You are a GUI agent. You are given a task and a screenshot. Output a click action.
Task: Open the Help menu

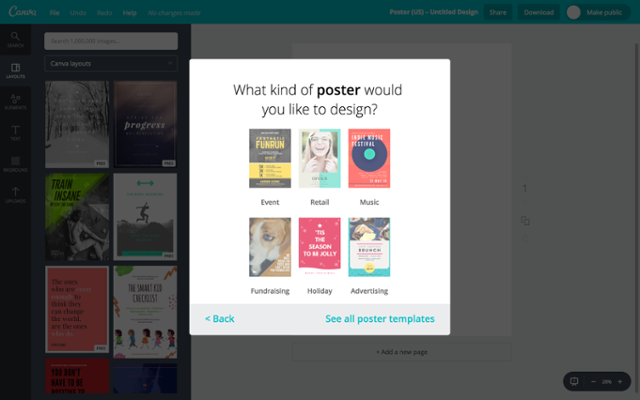(x=129, y=13)
